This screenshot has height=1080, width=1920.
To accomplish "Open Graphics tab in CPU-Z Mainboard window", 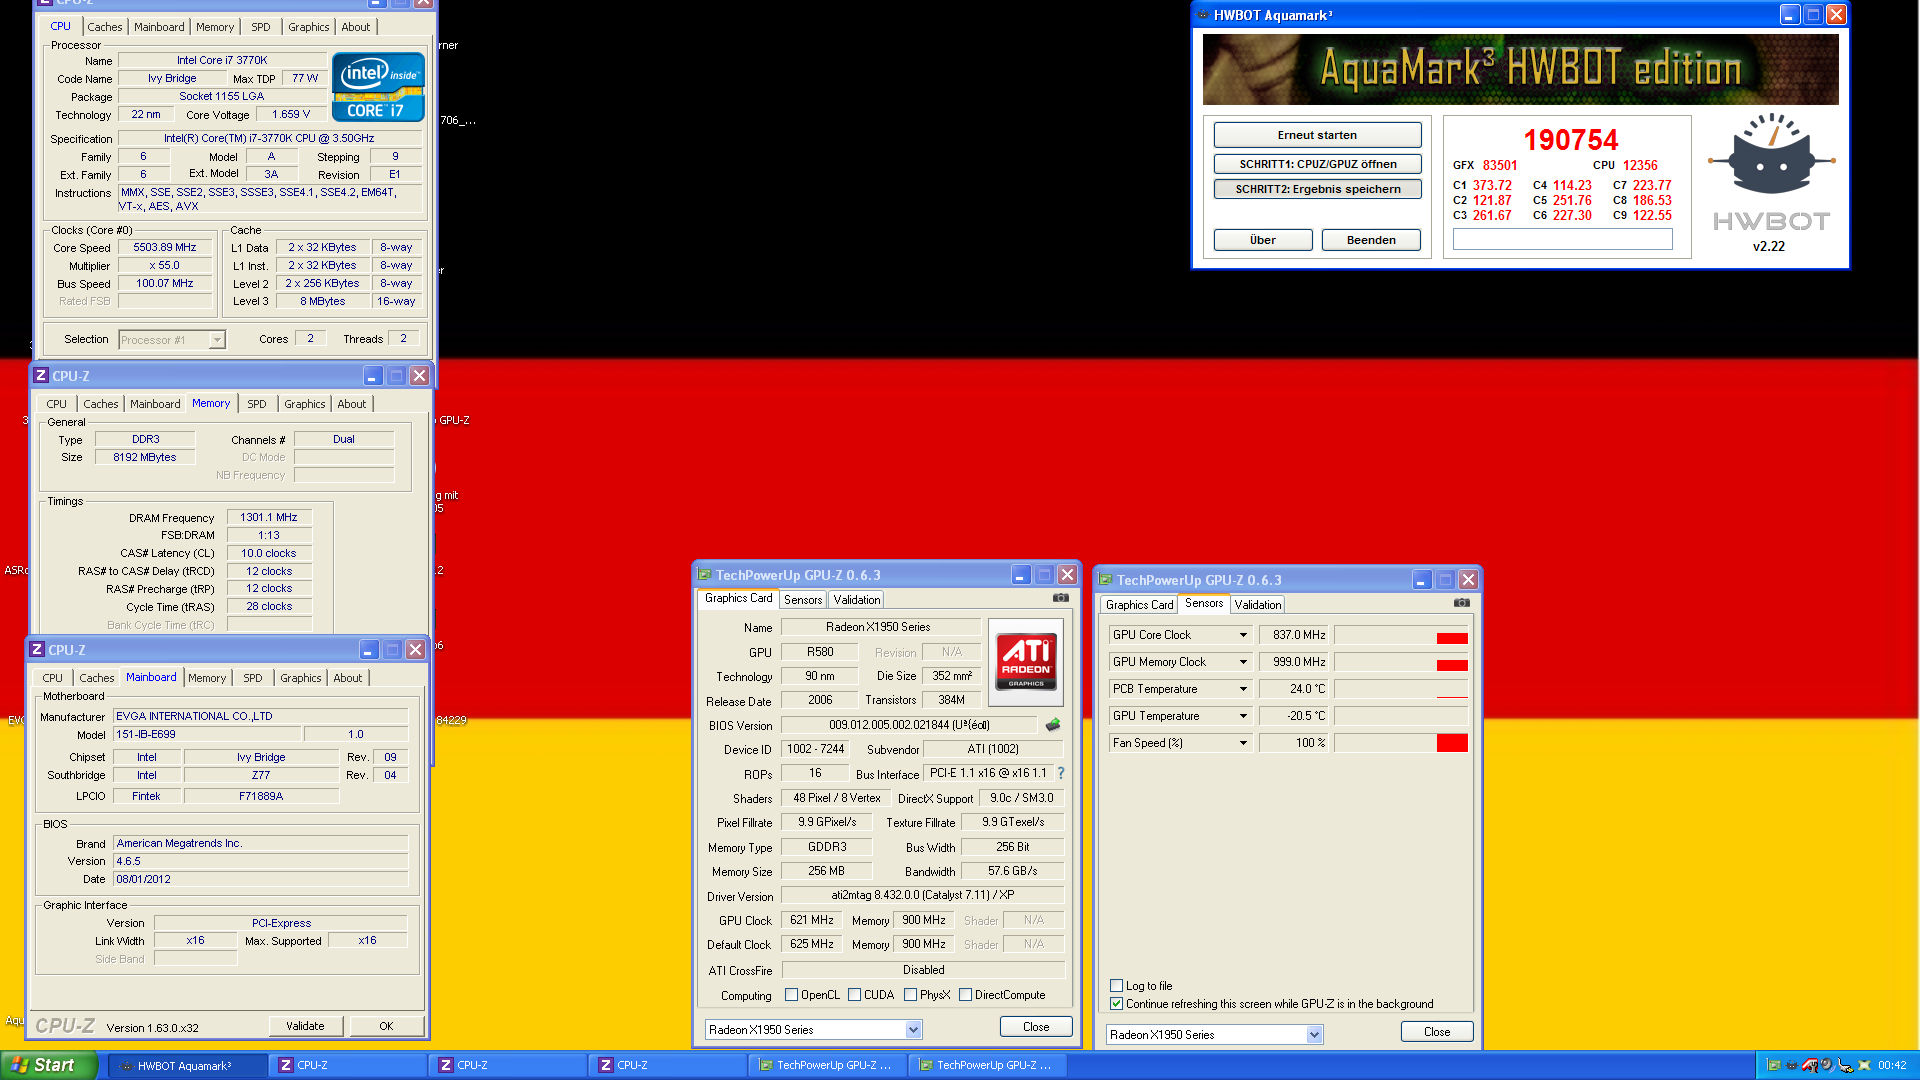I will click(301, 678).
